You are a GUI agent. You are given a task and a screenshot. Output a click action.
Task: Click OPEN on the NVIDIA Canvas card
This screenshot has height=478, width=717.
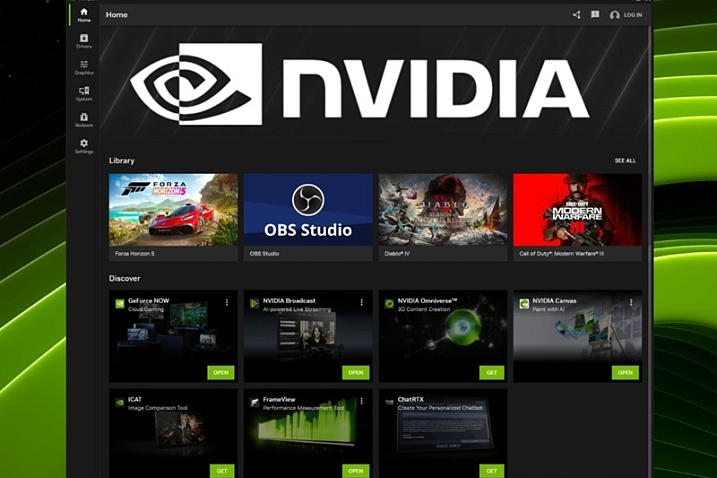click(625, 373)
